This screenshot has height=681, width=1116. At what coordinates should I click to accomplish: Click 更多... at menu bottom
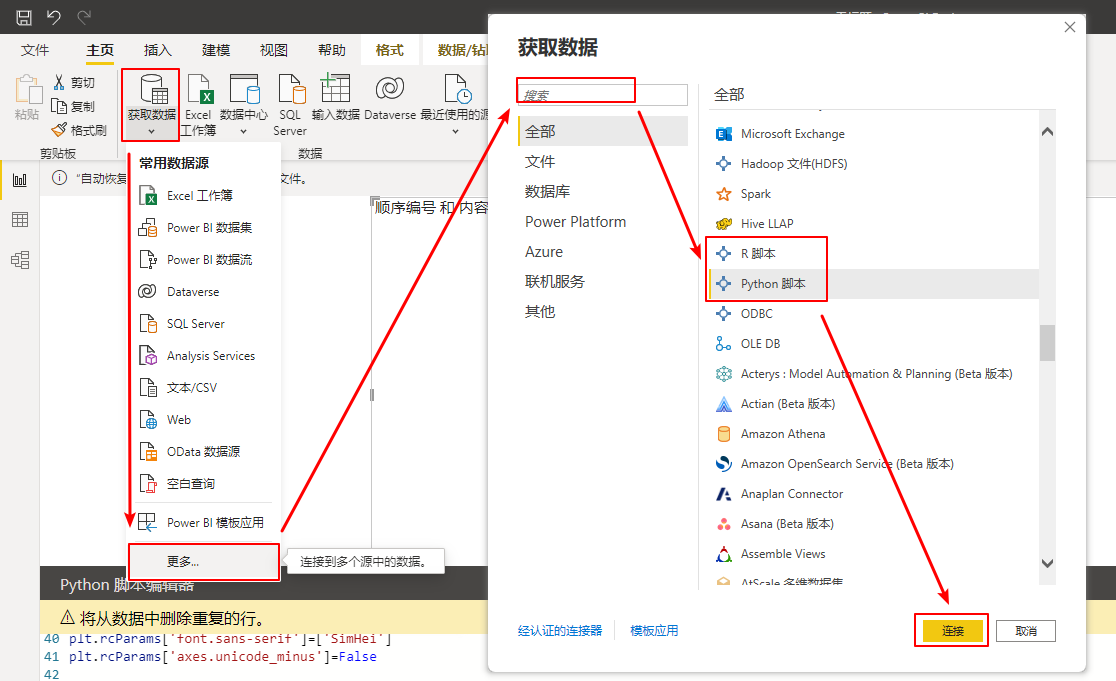click(x=204, y=561)
